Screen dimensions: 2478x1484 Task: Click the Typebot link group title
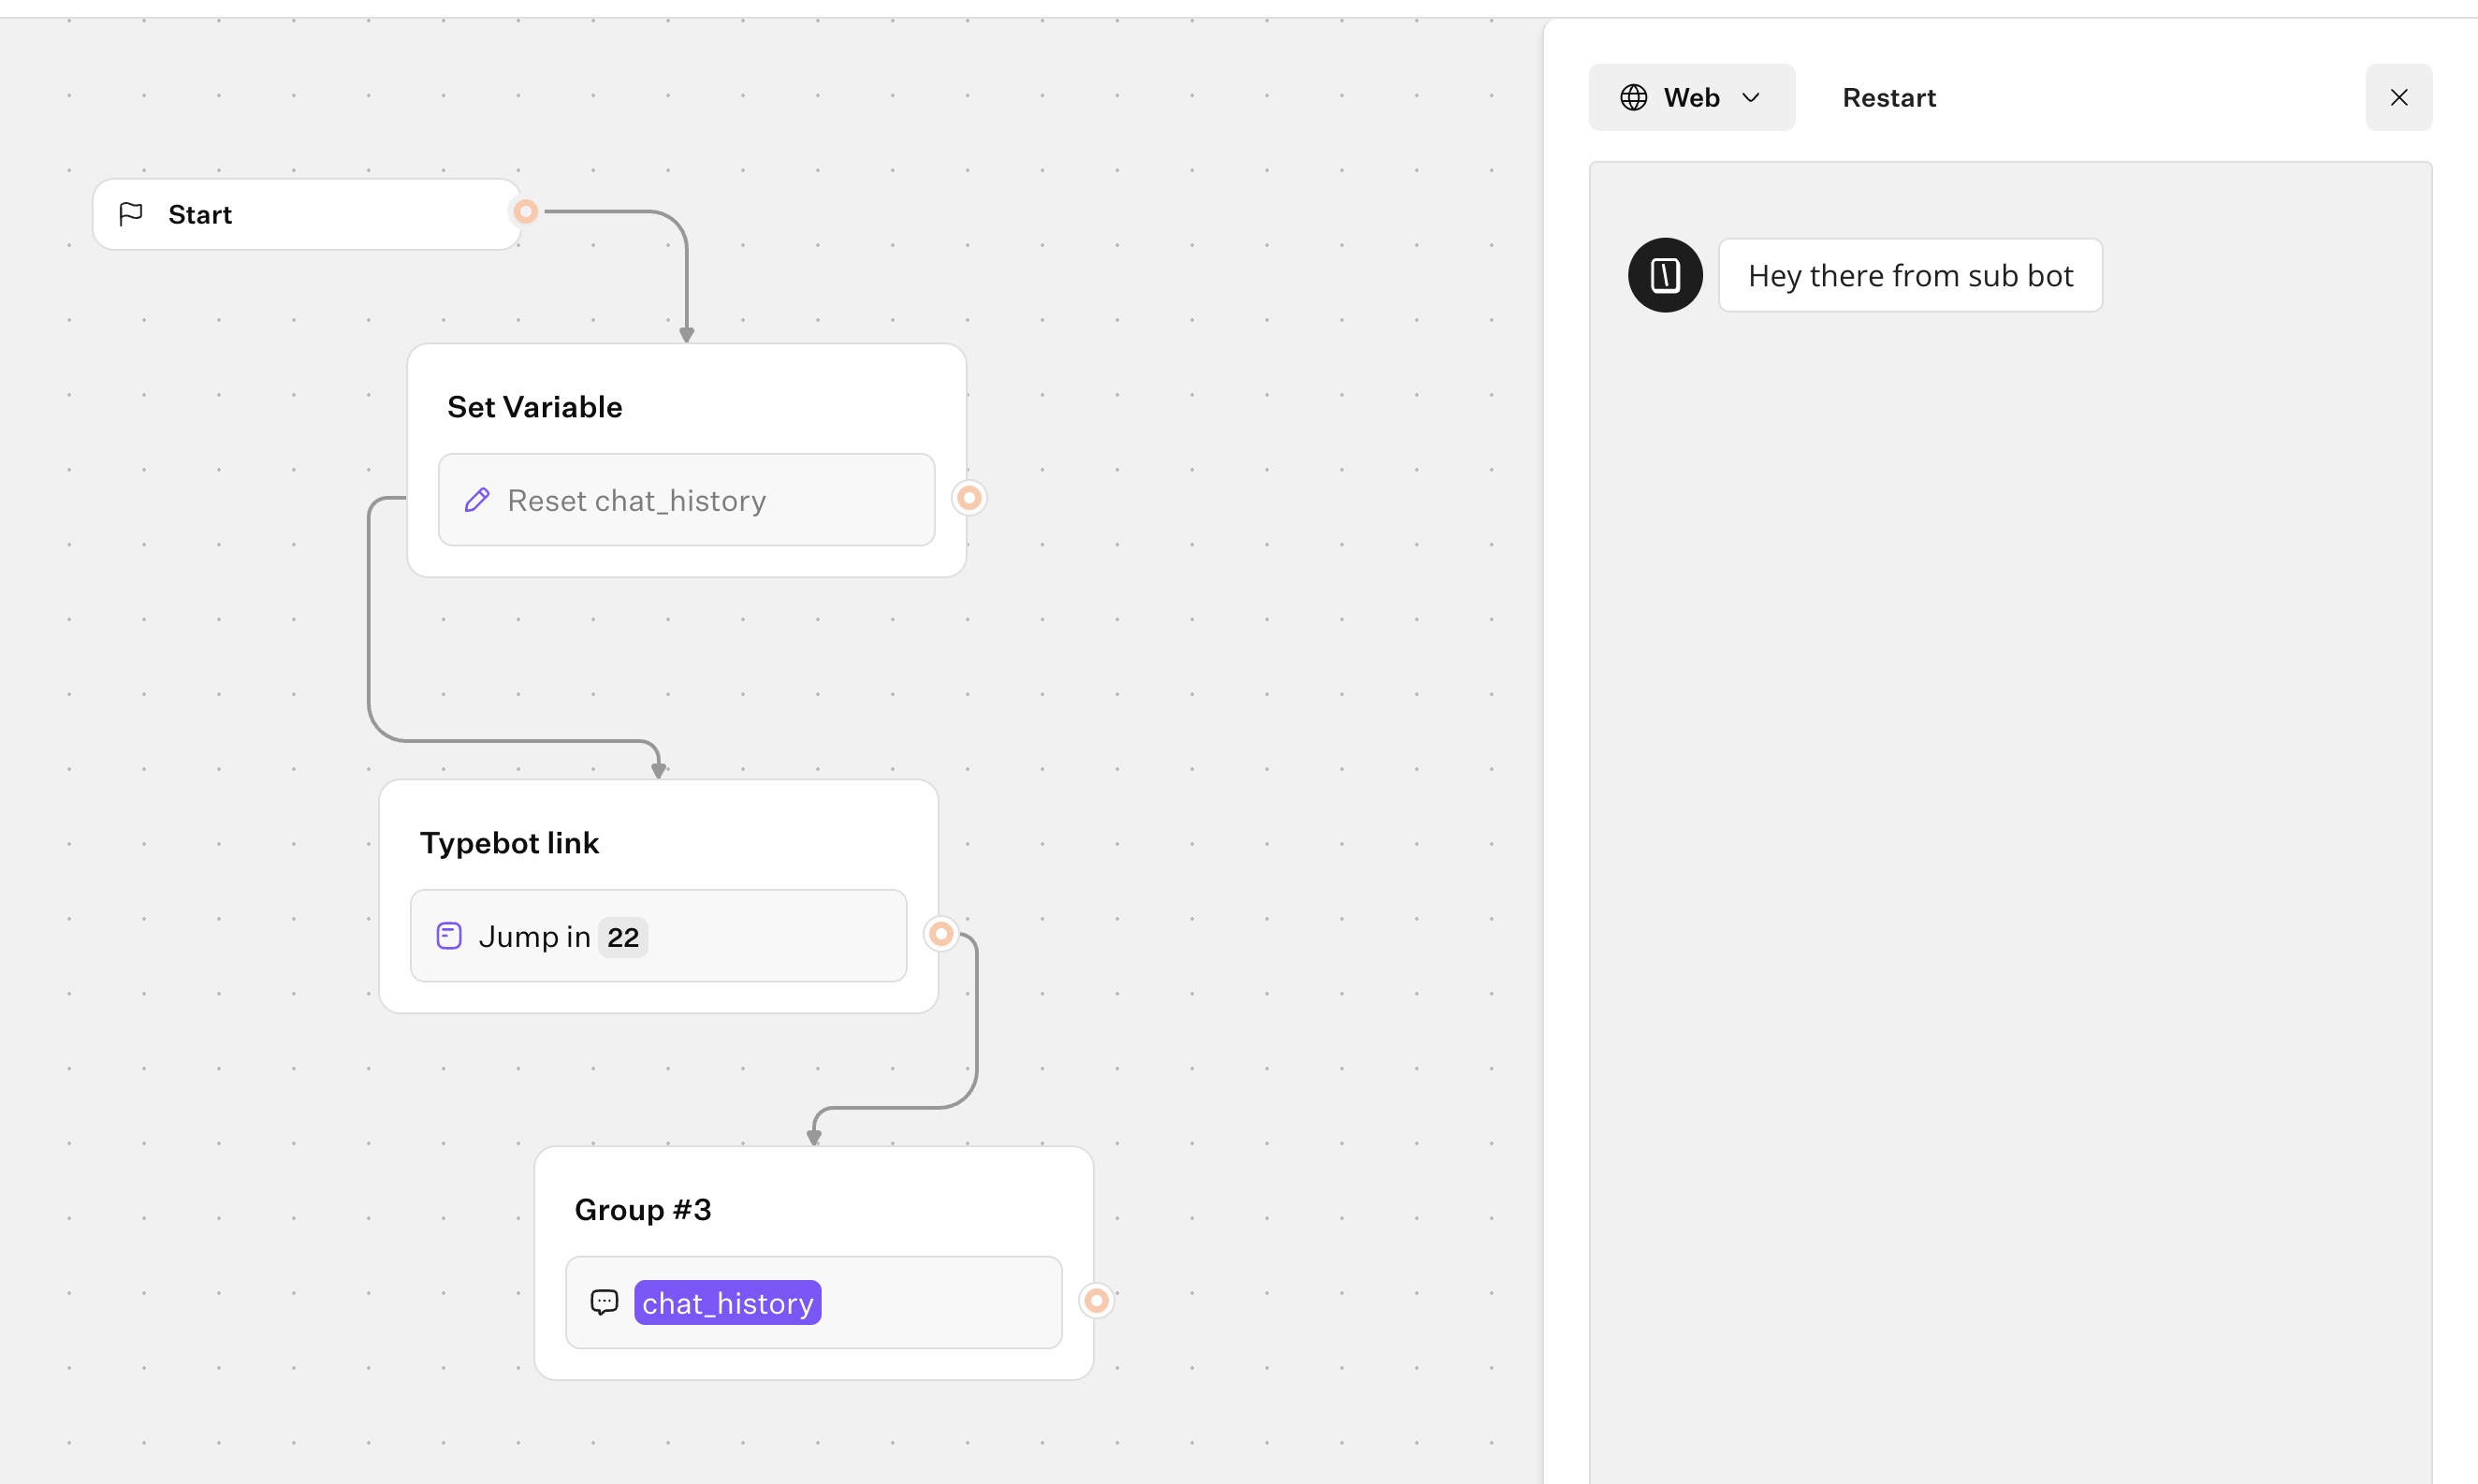(509, 843)
